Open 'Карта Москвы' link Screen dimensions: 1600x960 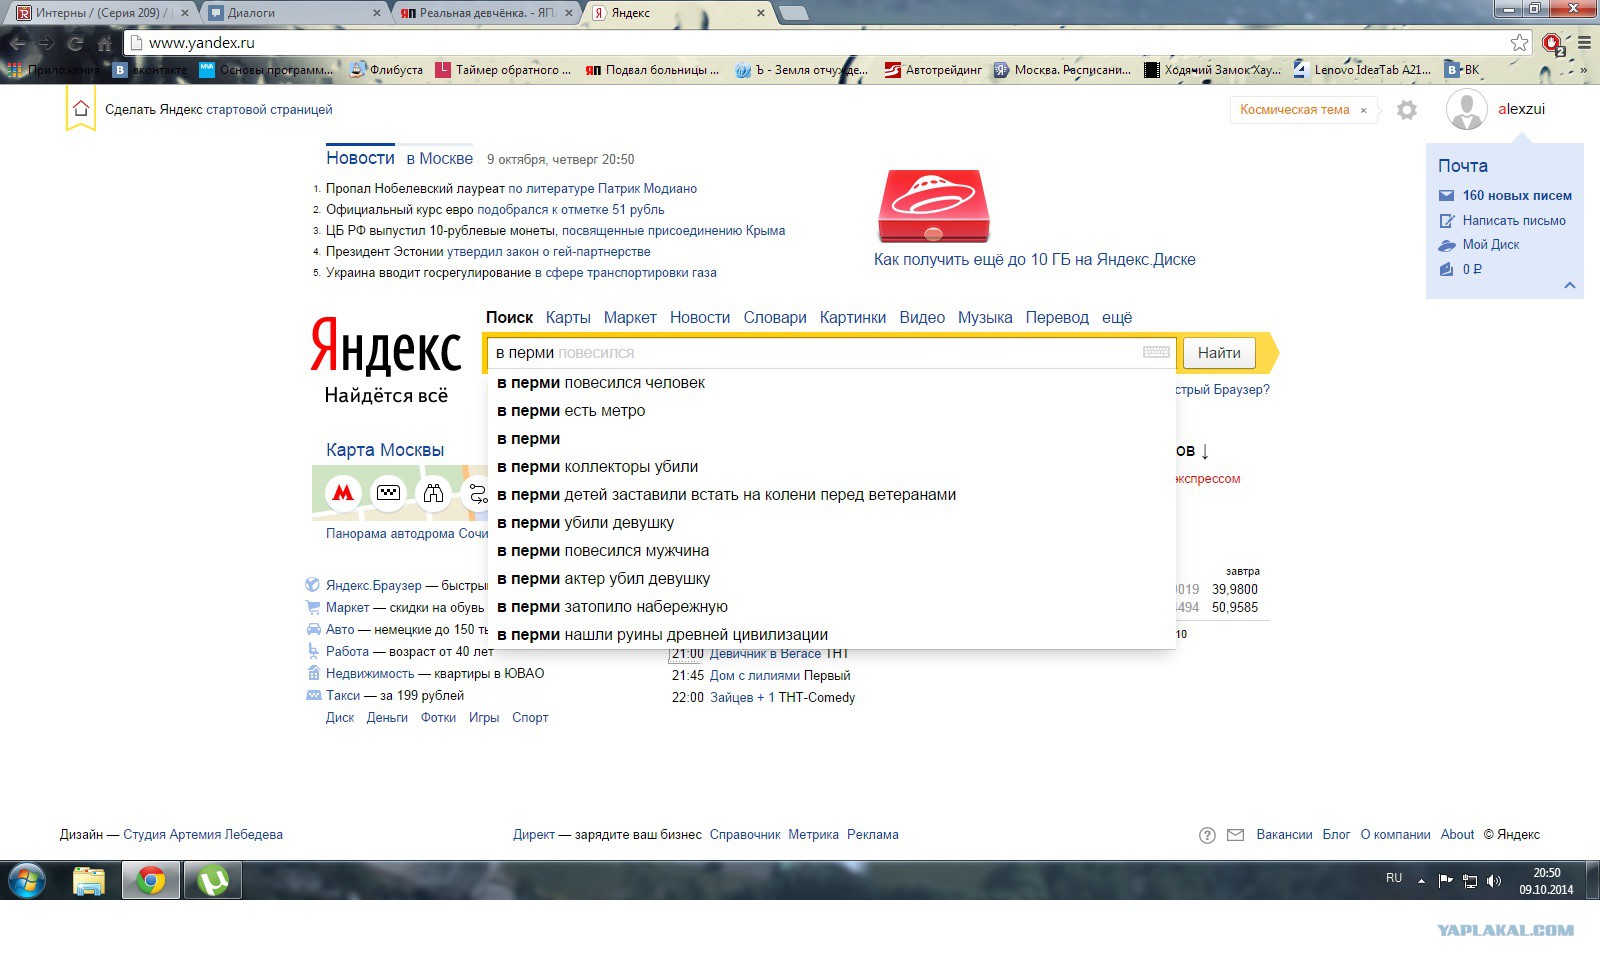coord(385,450)
